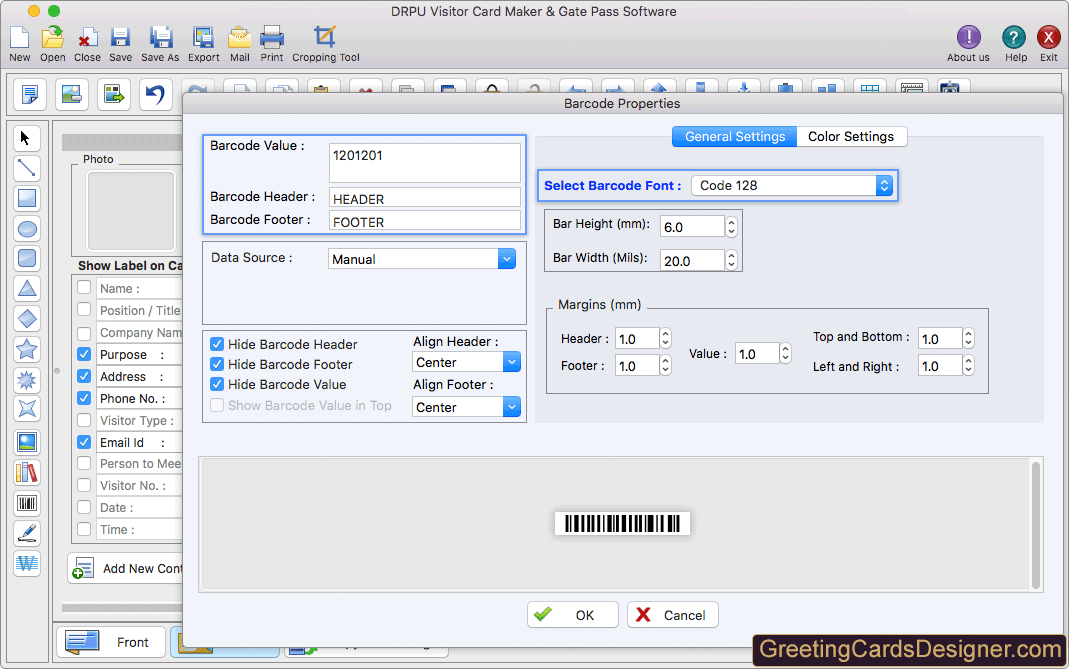Select the rounded rectangle shape tool
Screen dimensions: 1069x669
click(27, 258)
